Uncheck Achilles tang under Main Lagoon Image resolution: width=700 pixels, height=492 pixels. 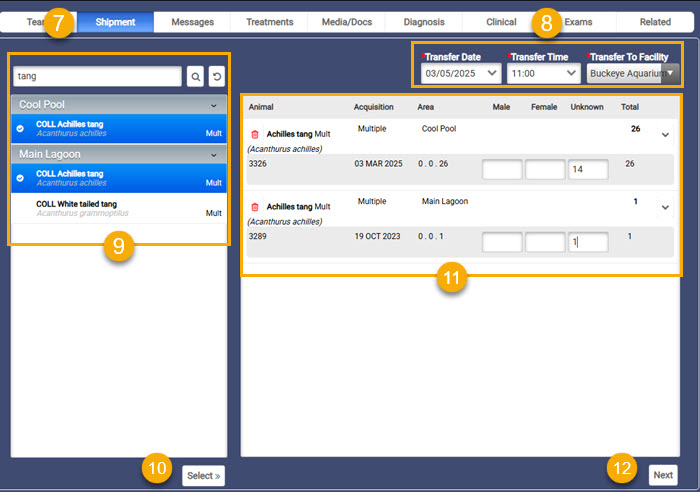click(20, 178)
